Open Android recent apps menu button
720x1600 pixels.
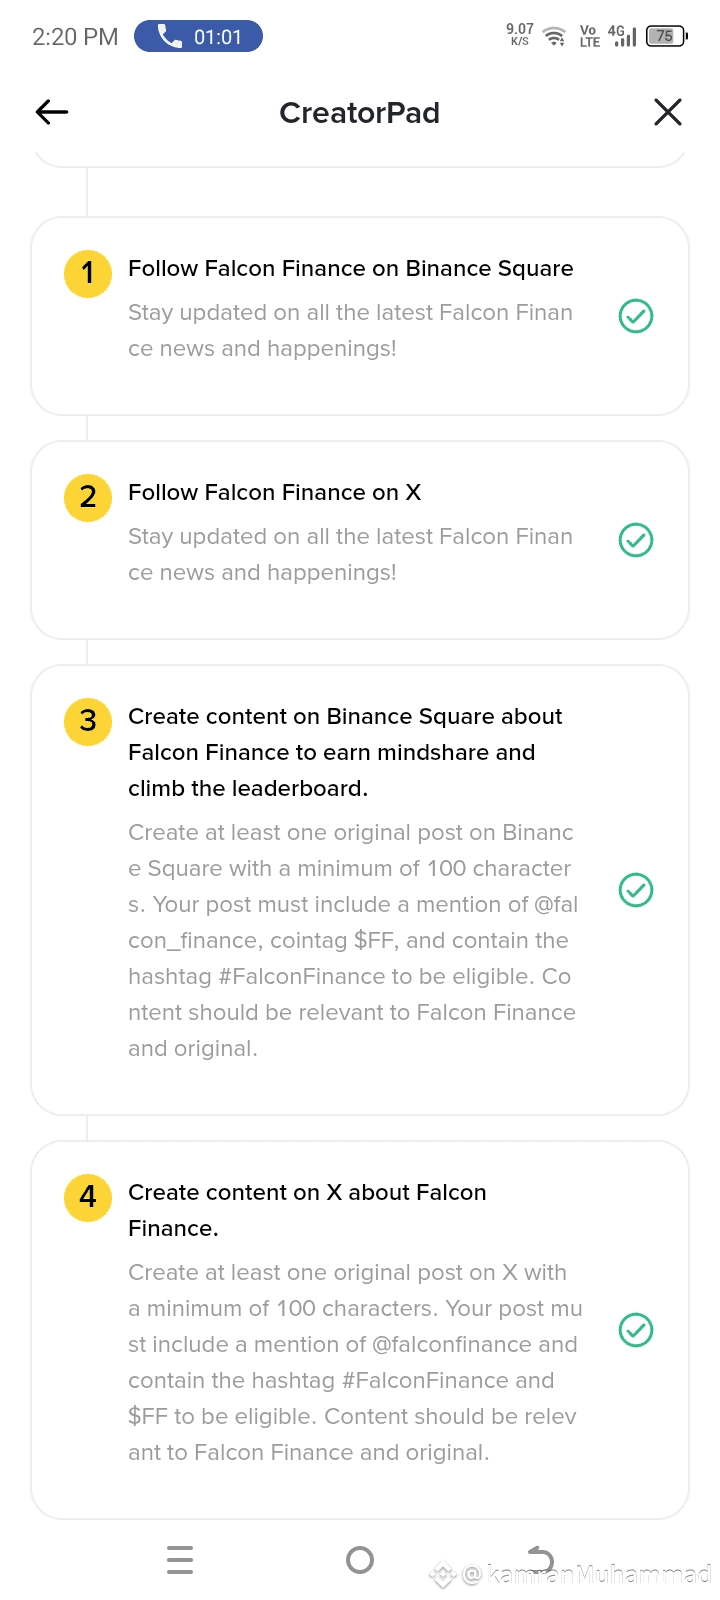pos(180,1560)
